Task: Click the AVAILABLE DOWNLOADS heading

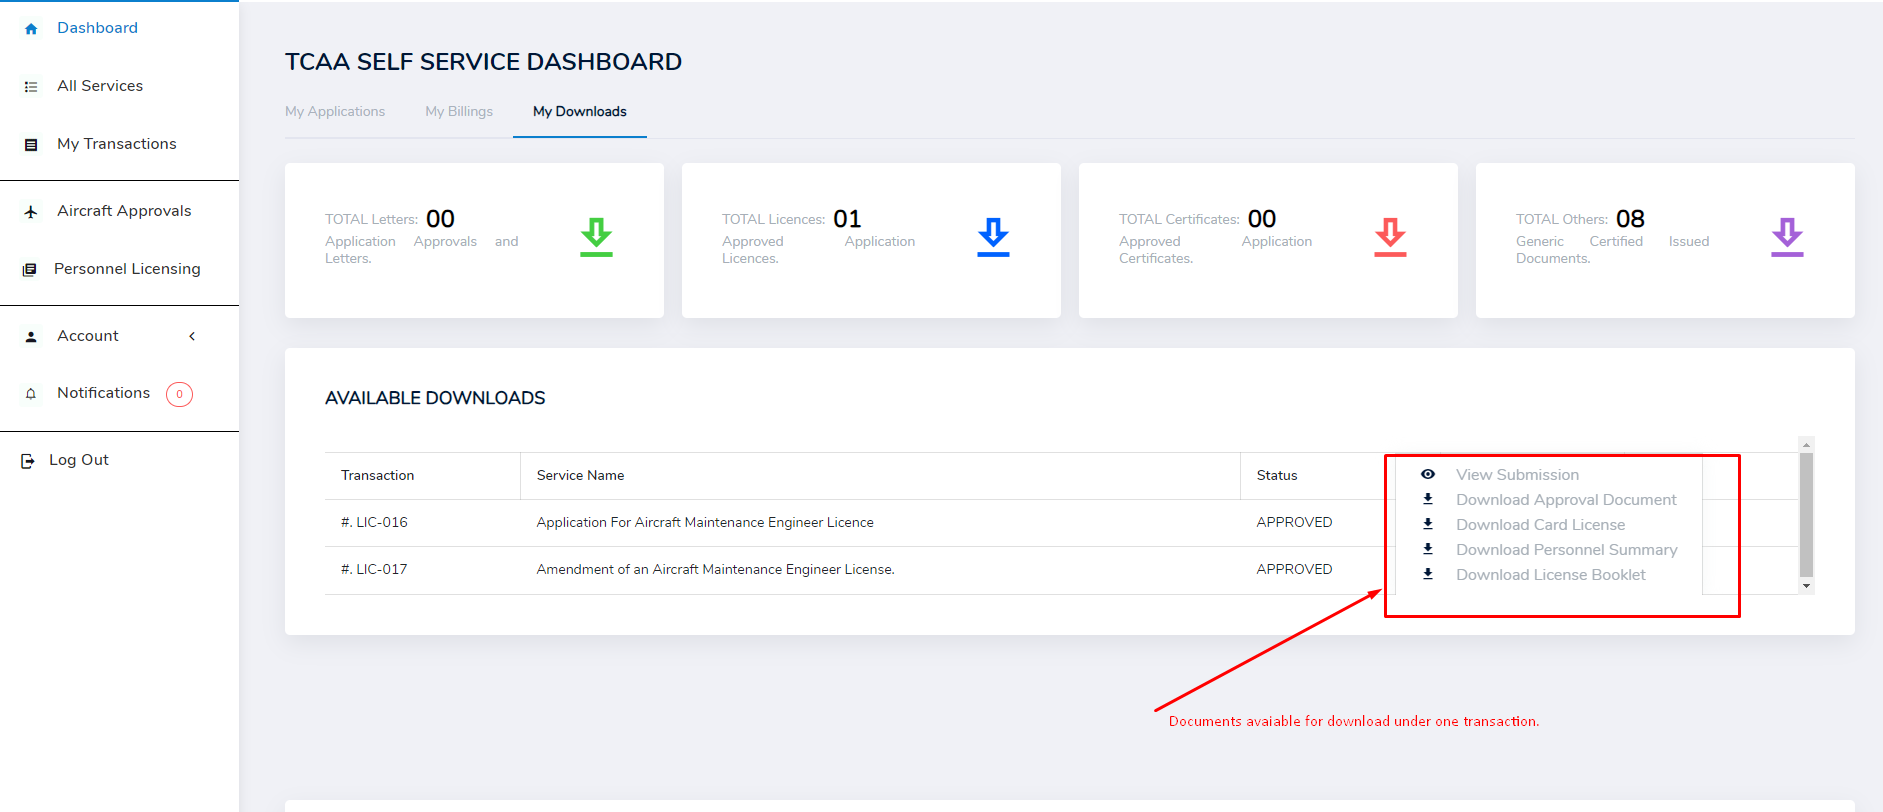Action: click(x=435, y=398)
